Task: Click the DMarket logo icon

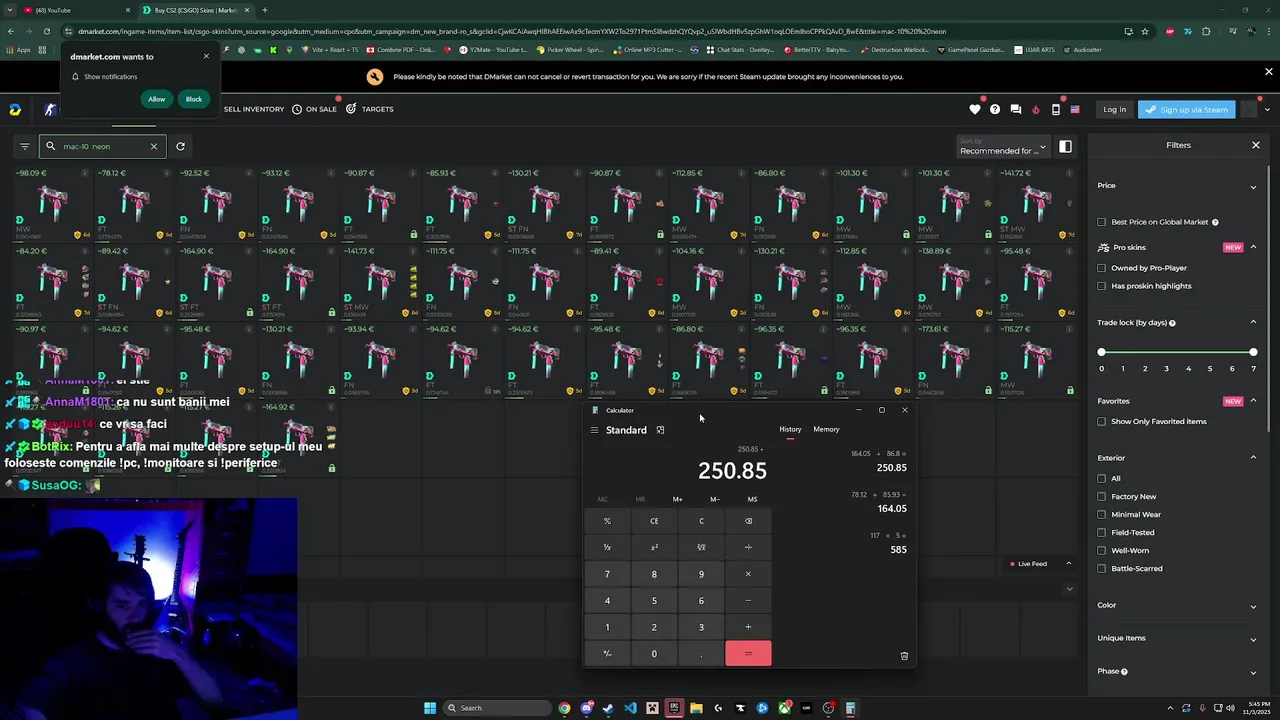Action: (x=15, y=109)
